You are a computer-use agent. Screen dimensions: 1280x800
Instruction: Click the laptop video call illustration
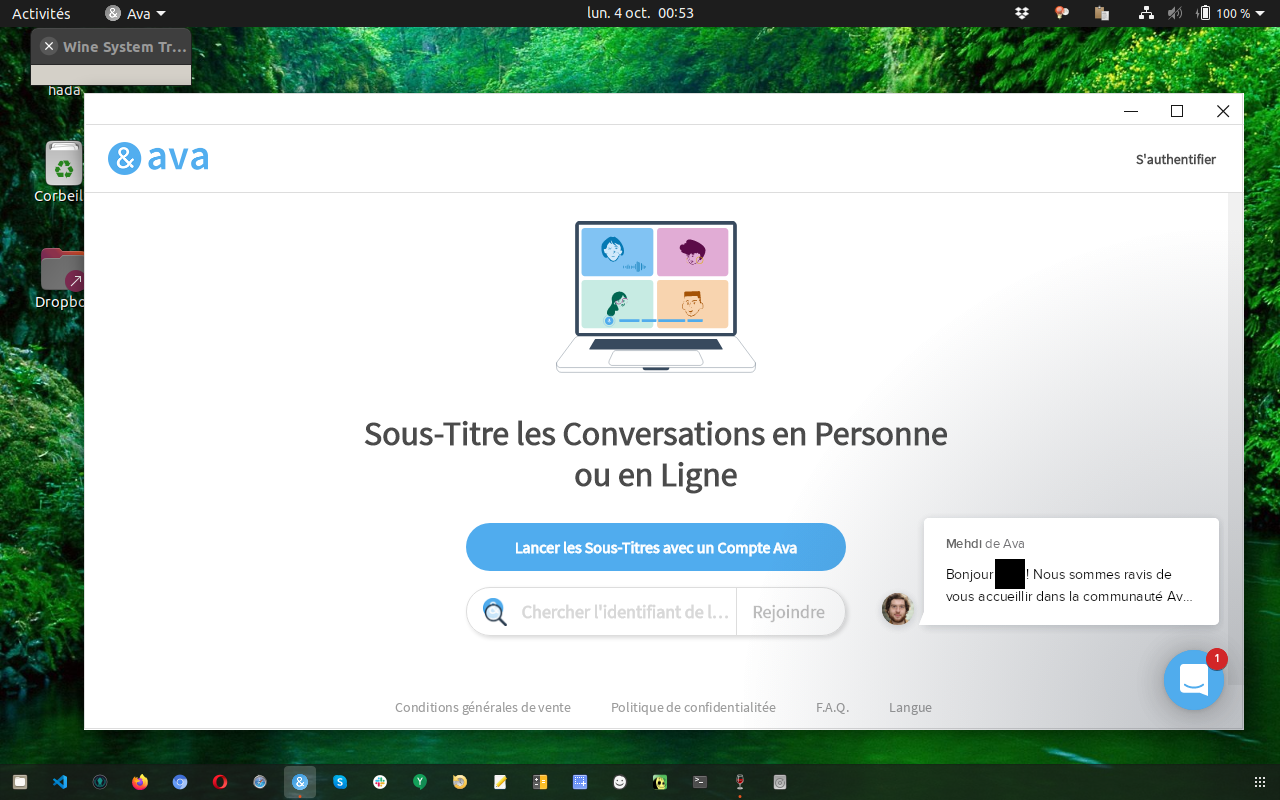click(656, 297)
